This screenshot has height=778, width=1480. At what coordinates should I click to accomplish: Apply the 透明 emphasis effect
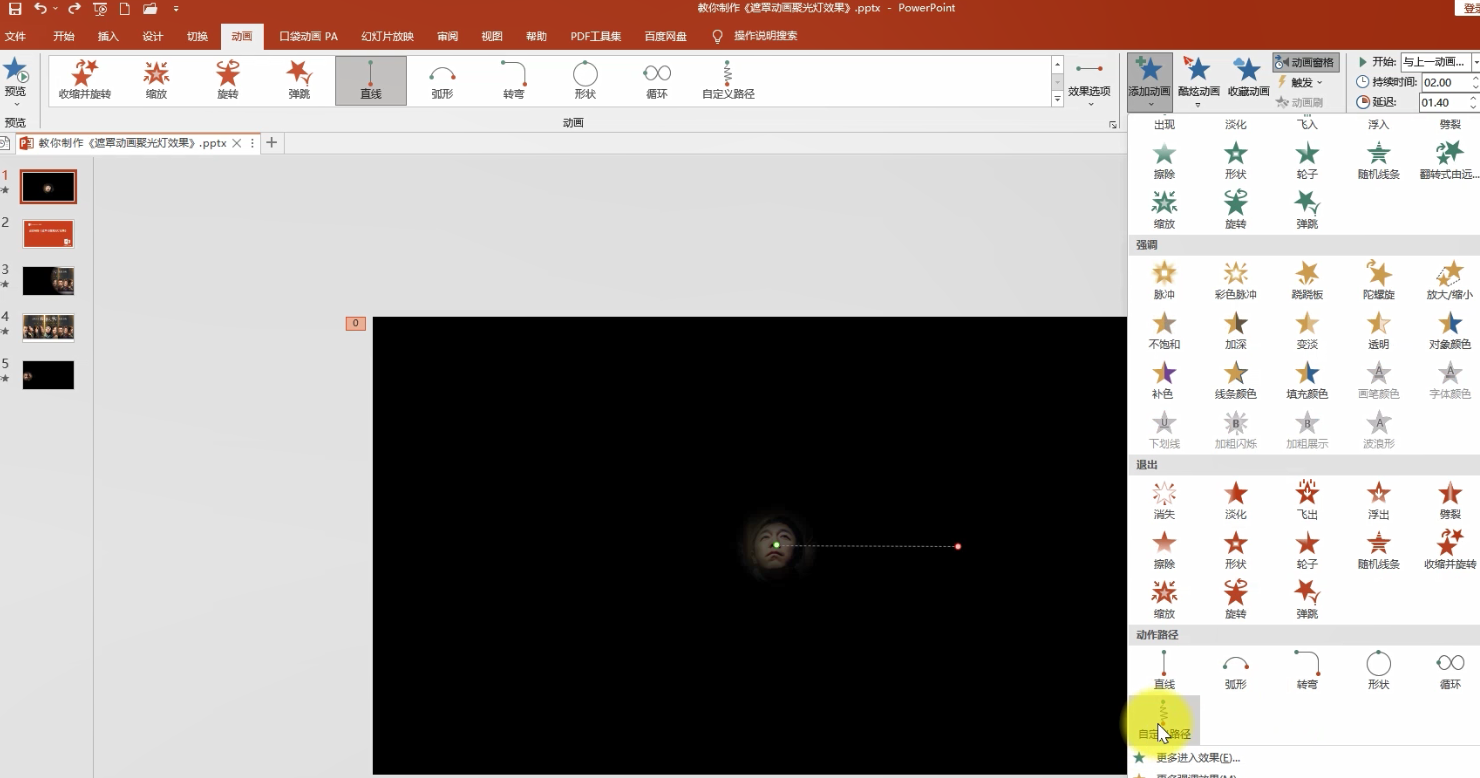[1379, 330]
